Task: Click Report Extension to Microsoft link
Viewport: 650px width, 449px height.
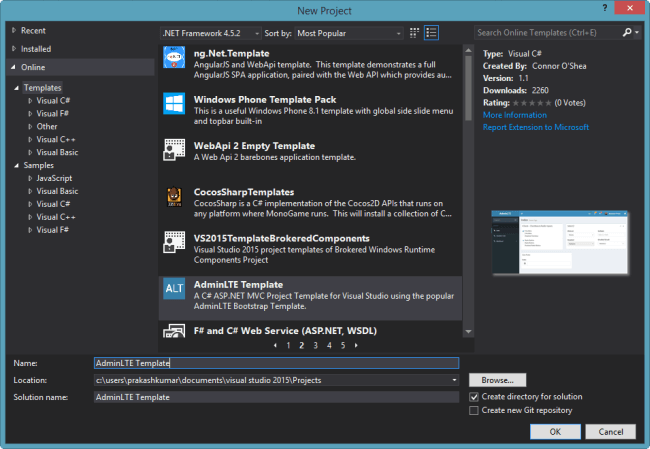Action: click(536, 127)
